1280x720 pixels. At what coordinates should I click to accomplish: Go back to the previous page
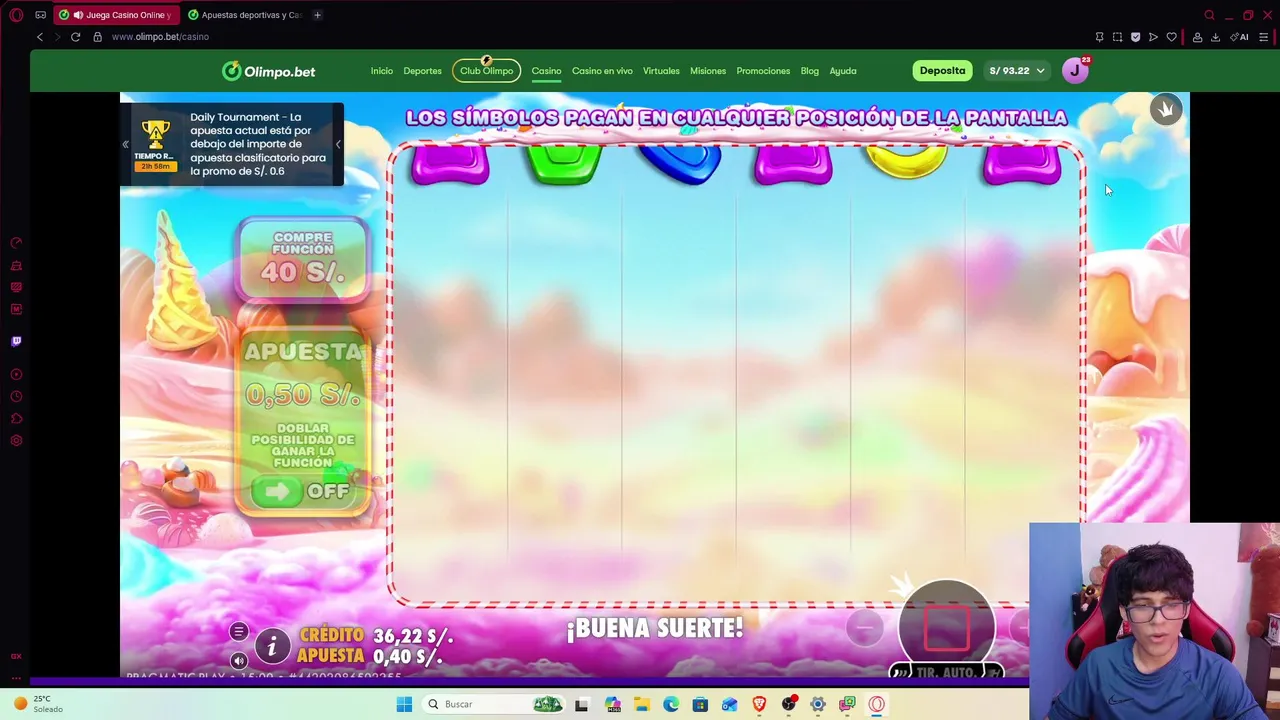(x=40, y=37)
